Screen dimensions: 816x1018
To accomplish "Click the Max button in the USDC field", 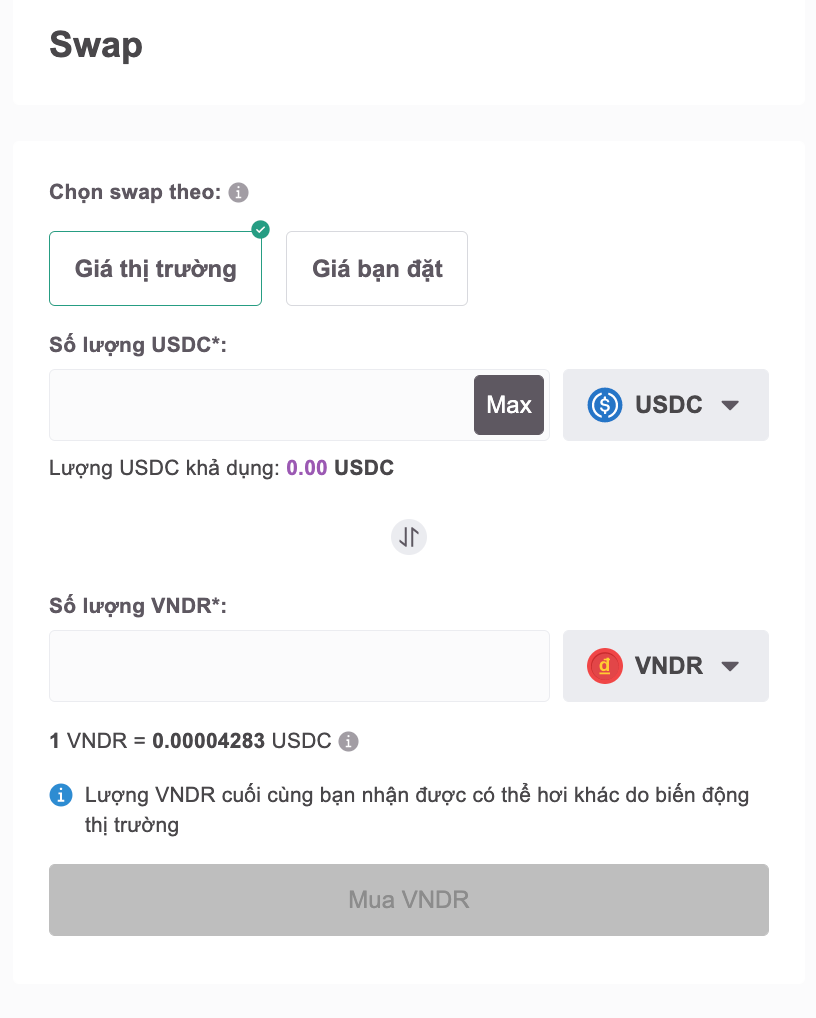I will pos(509,405).
